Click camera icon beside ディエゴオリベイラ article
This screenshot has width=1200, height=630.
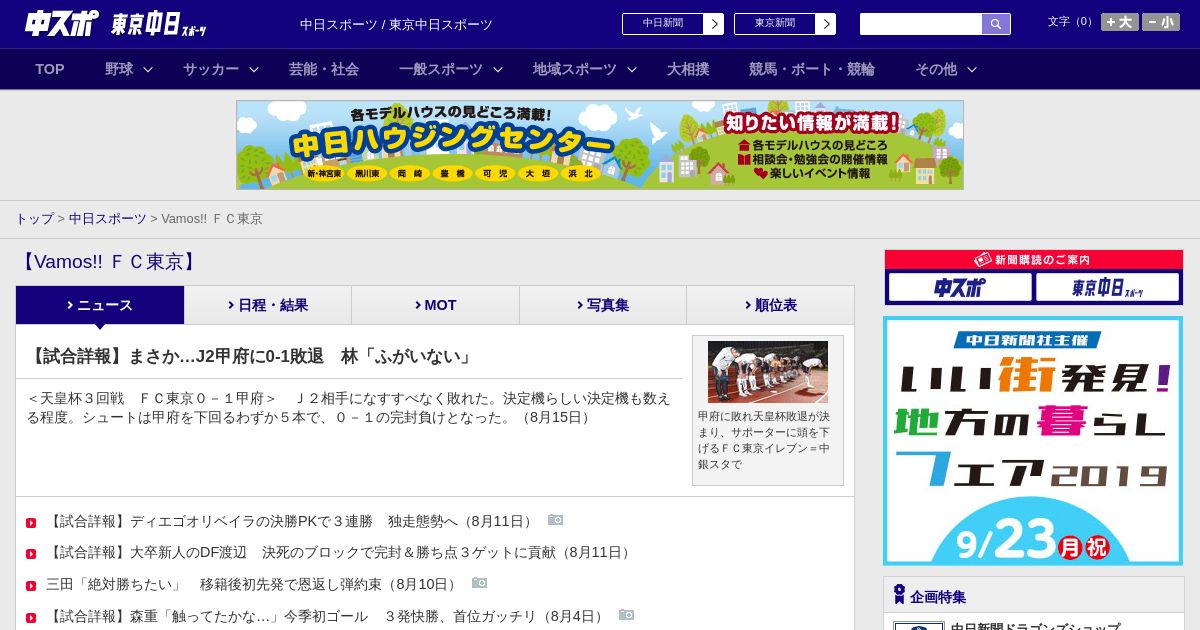pos(556,520)
